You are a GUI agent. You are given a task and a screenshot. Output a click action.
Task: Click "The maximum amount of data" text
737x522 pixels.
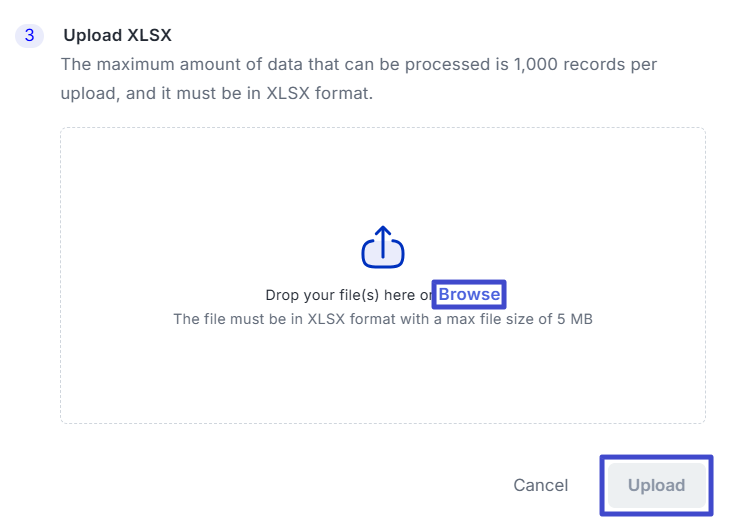(162, 64)
